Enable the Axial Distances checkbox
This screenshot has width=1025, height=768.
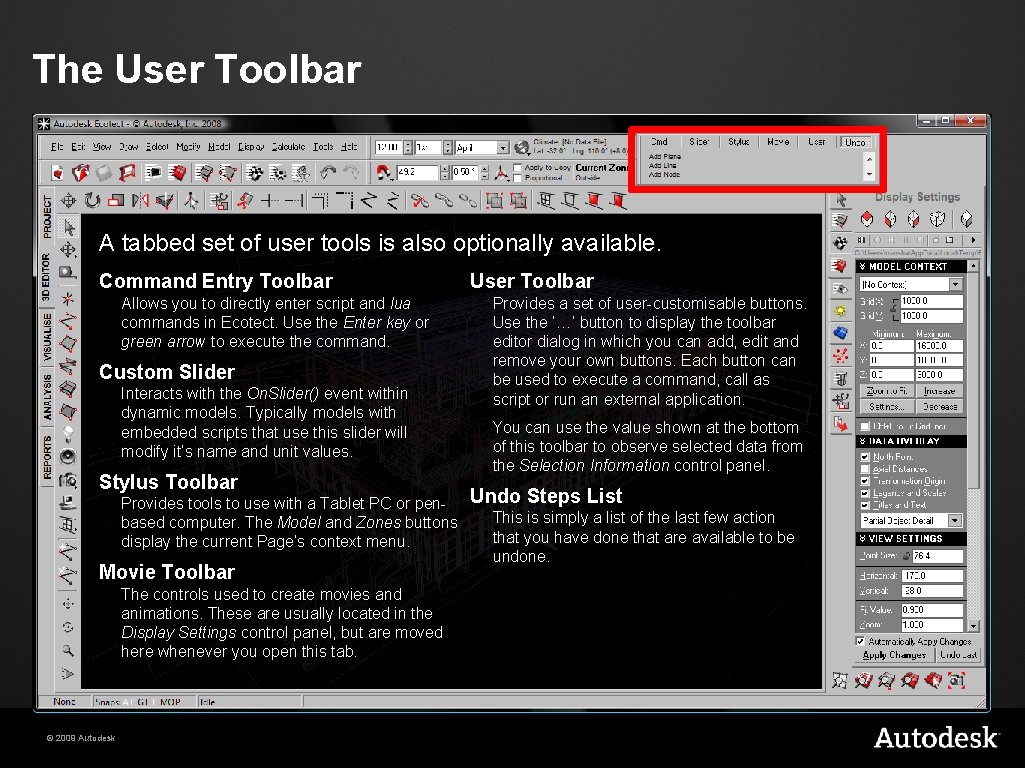(865, 469)
